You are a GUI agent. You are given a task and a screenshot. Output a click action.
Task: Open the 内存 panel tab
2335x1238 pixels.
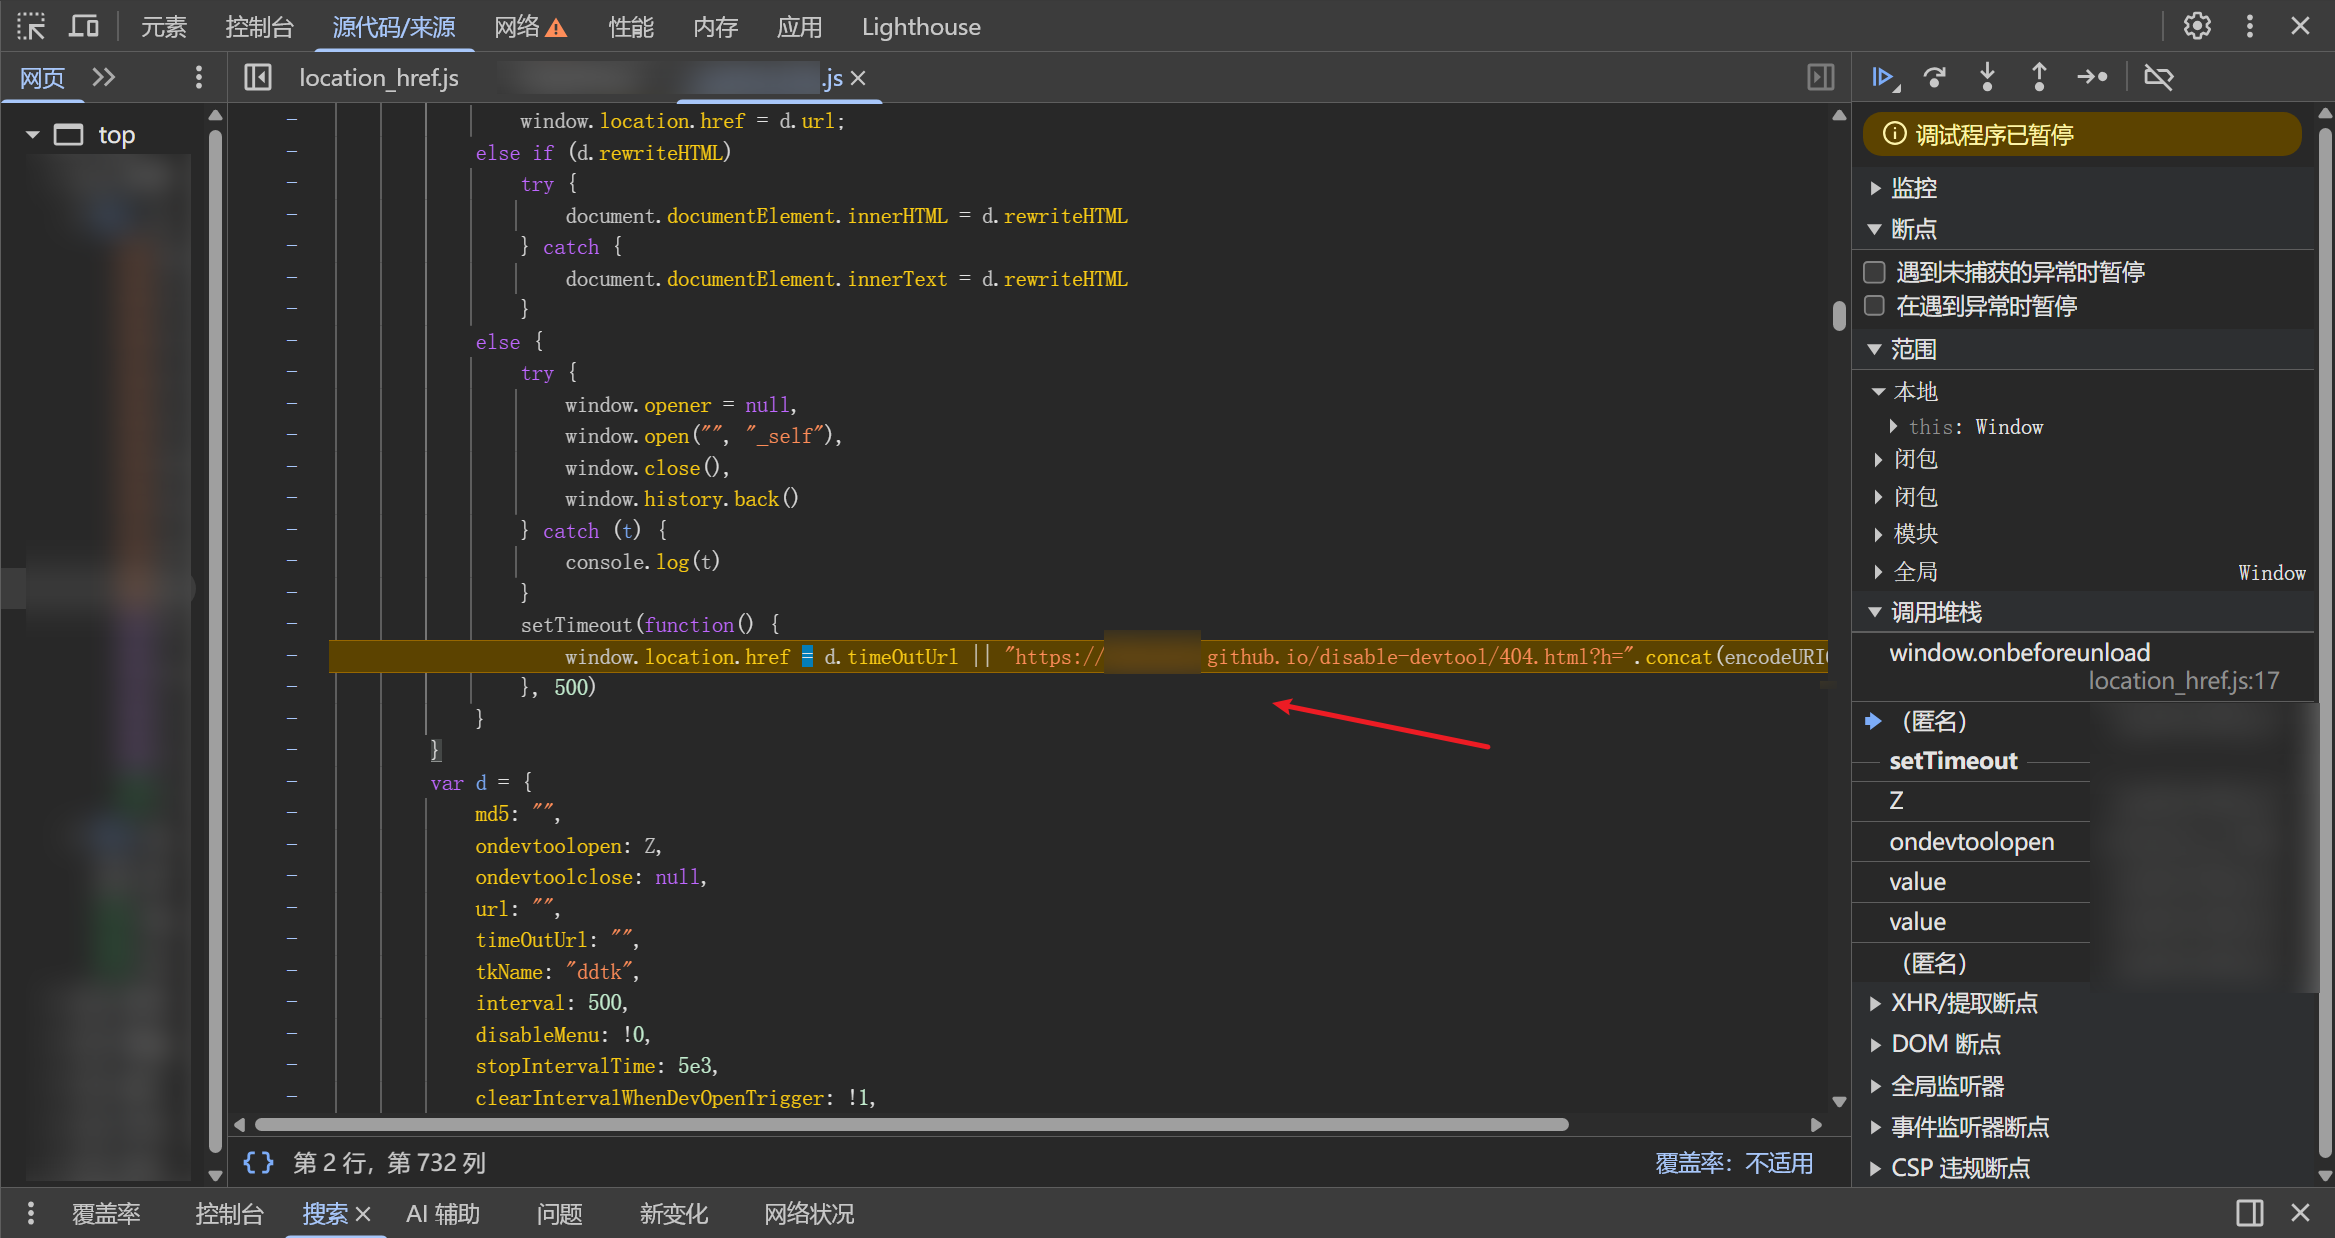pos(716,27)
